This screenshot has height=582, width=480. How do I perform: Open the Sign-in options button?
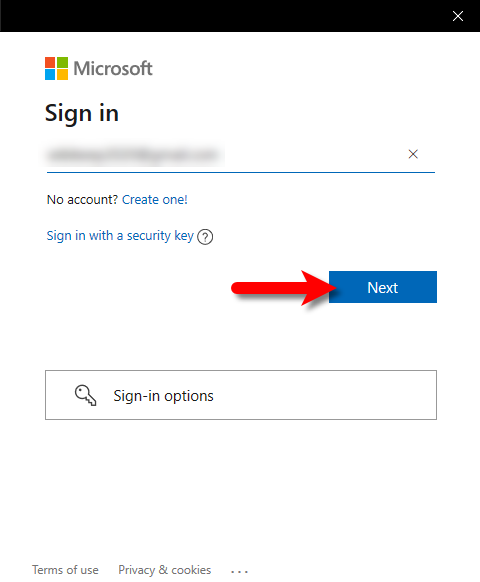pyautogui.click(x=241, y=395)
